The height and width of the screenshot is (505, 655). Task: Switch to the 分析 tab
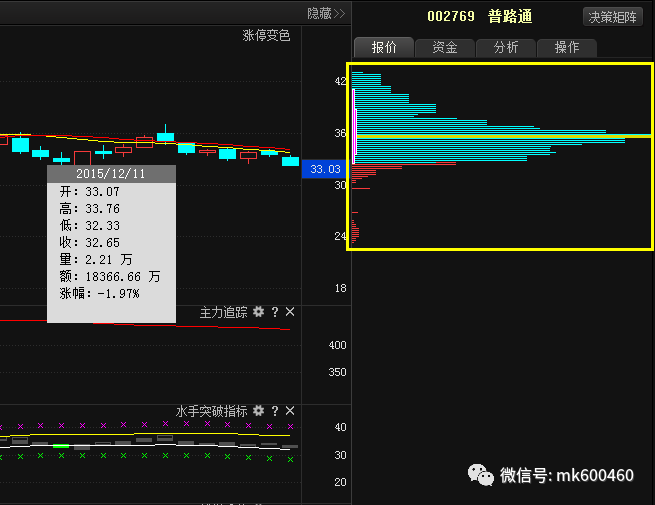(505, 47)
